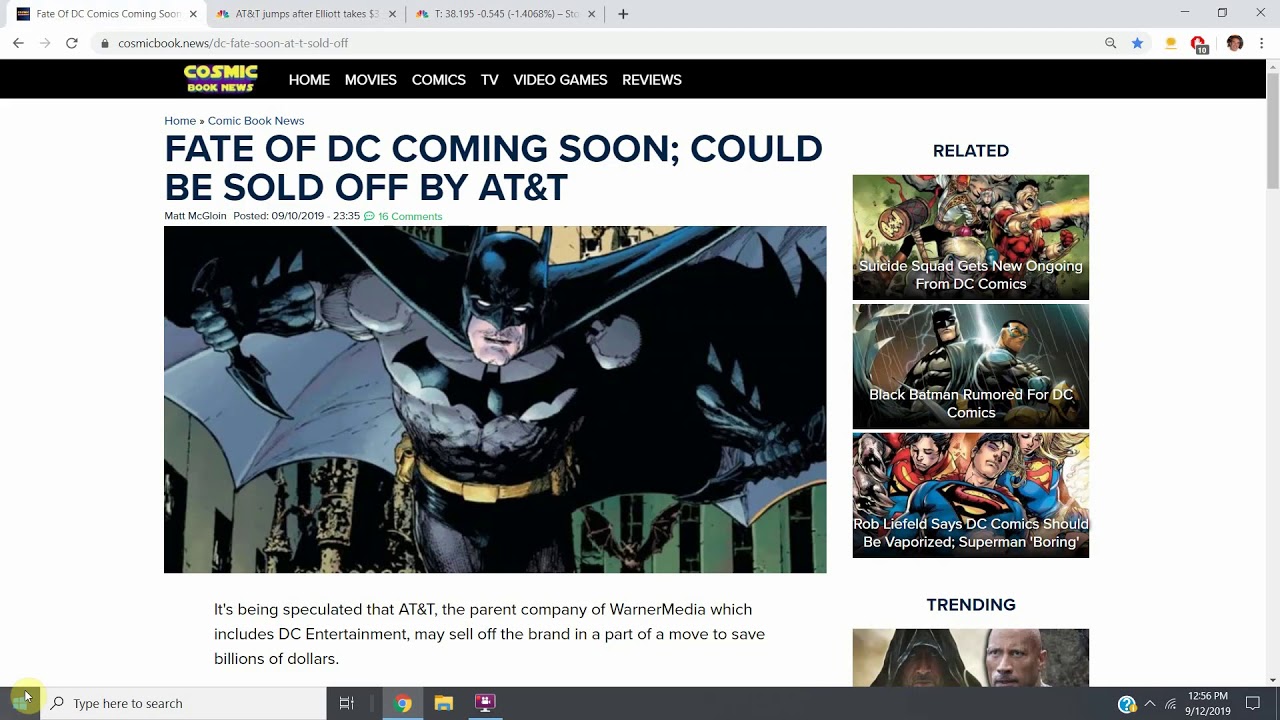Open the Black Batman Rumored related thumbnail
The height and width of the screenshot is (720, 1280).
pos(970,366)
